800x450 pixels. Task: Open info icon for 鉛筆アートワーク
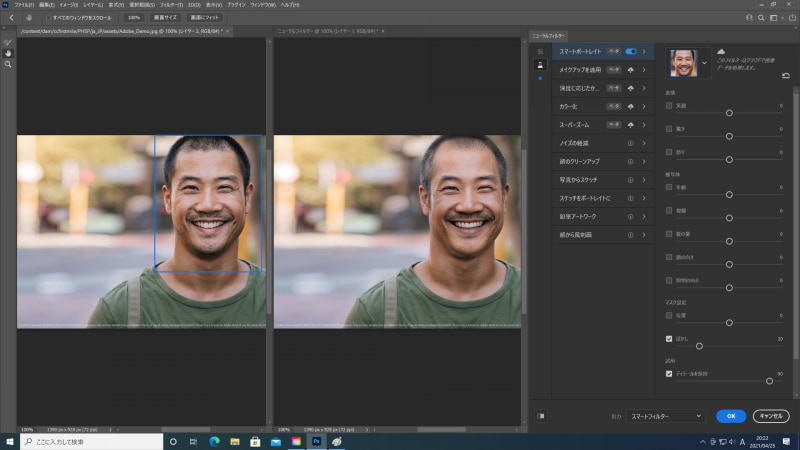(631, 217)
